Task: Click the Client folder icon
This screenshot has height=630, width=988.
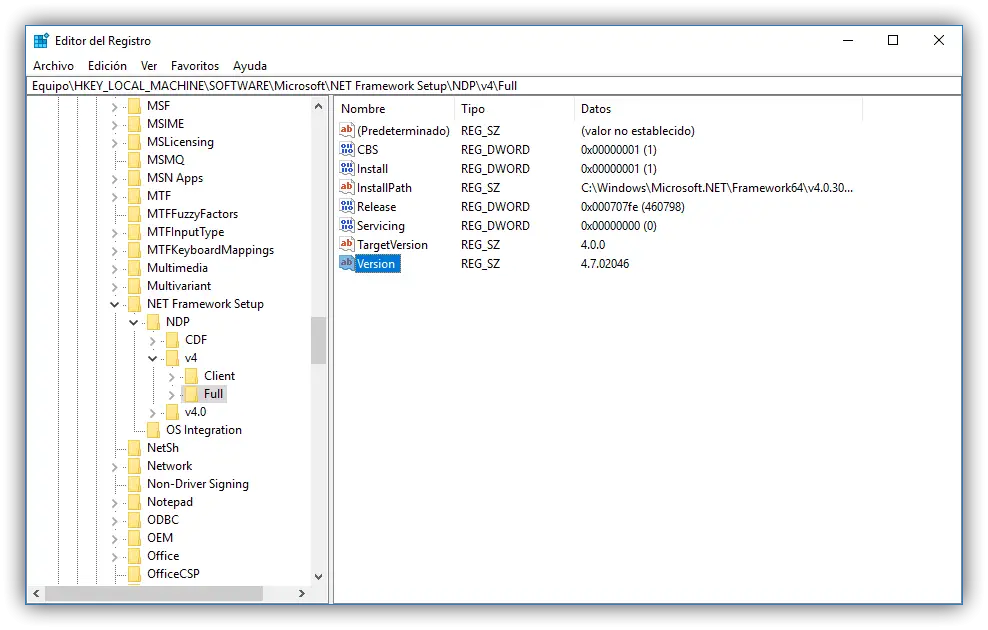Action: 191,376
